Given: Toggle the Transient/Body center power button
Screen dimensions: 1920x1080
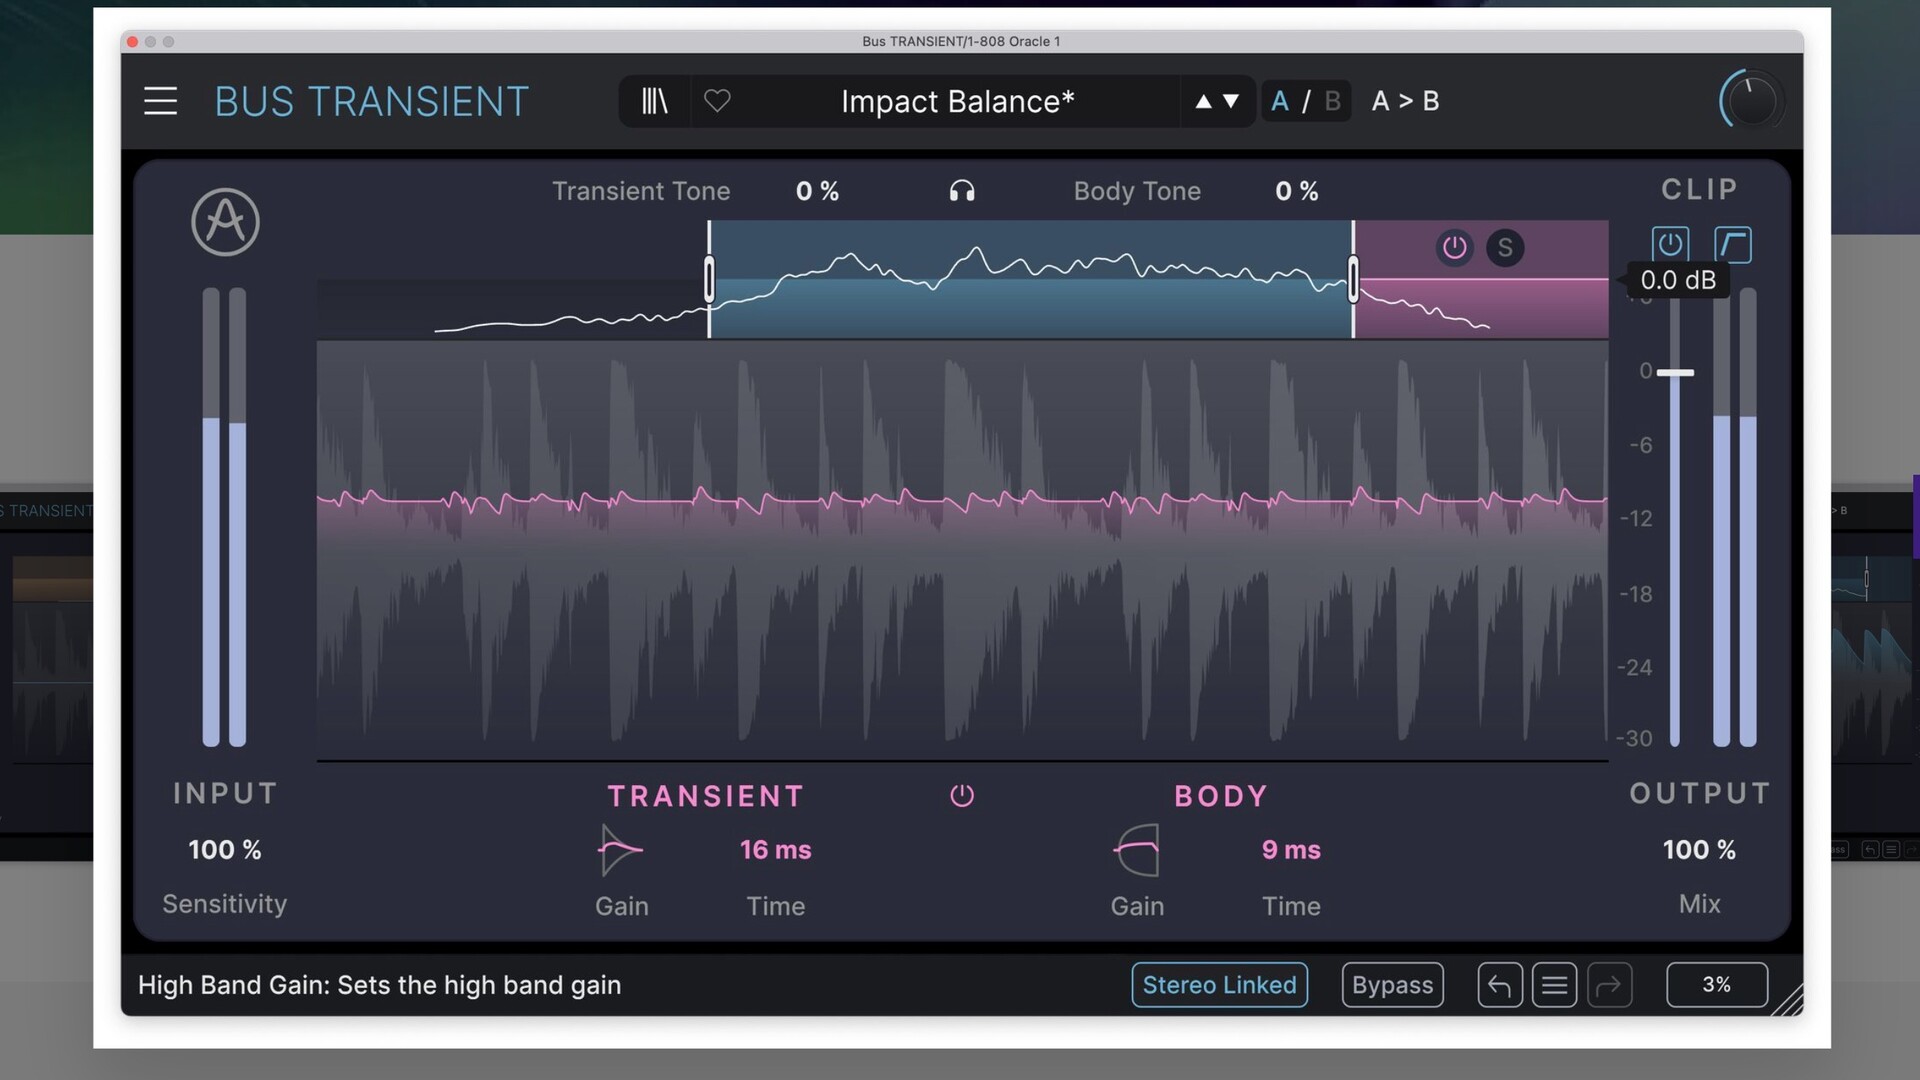Looking at the screenshot, I should point(962,796).
